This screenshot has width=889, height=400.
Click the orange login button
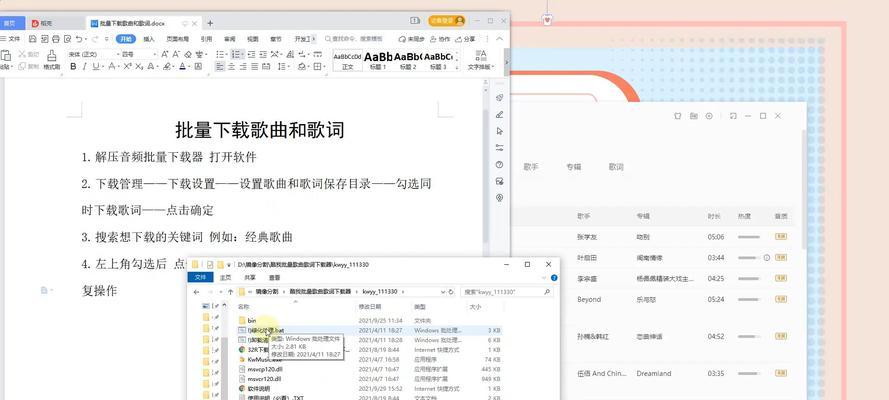point(447,20)
